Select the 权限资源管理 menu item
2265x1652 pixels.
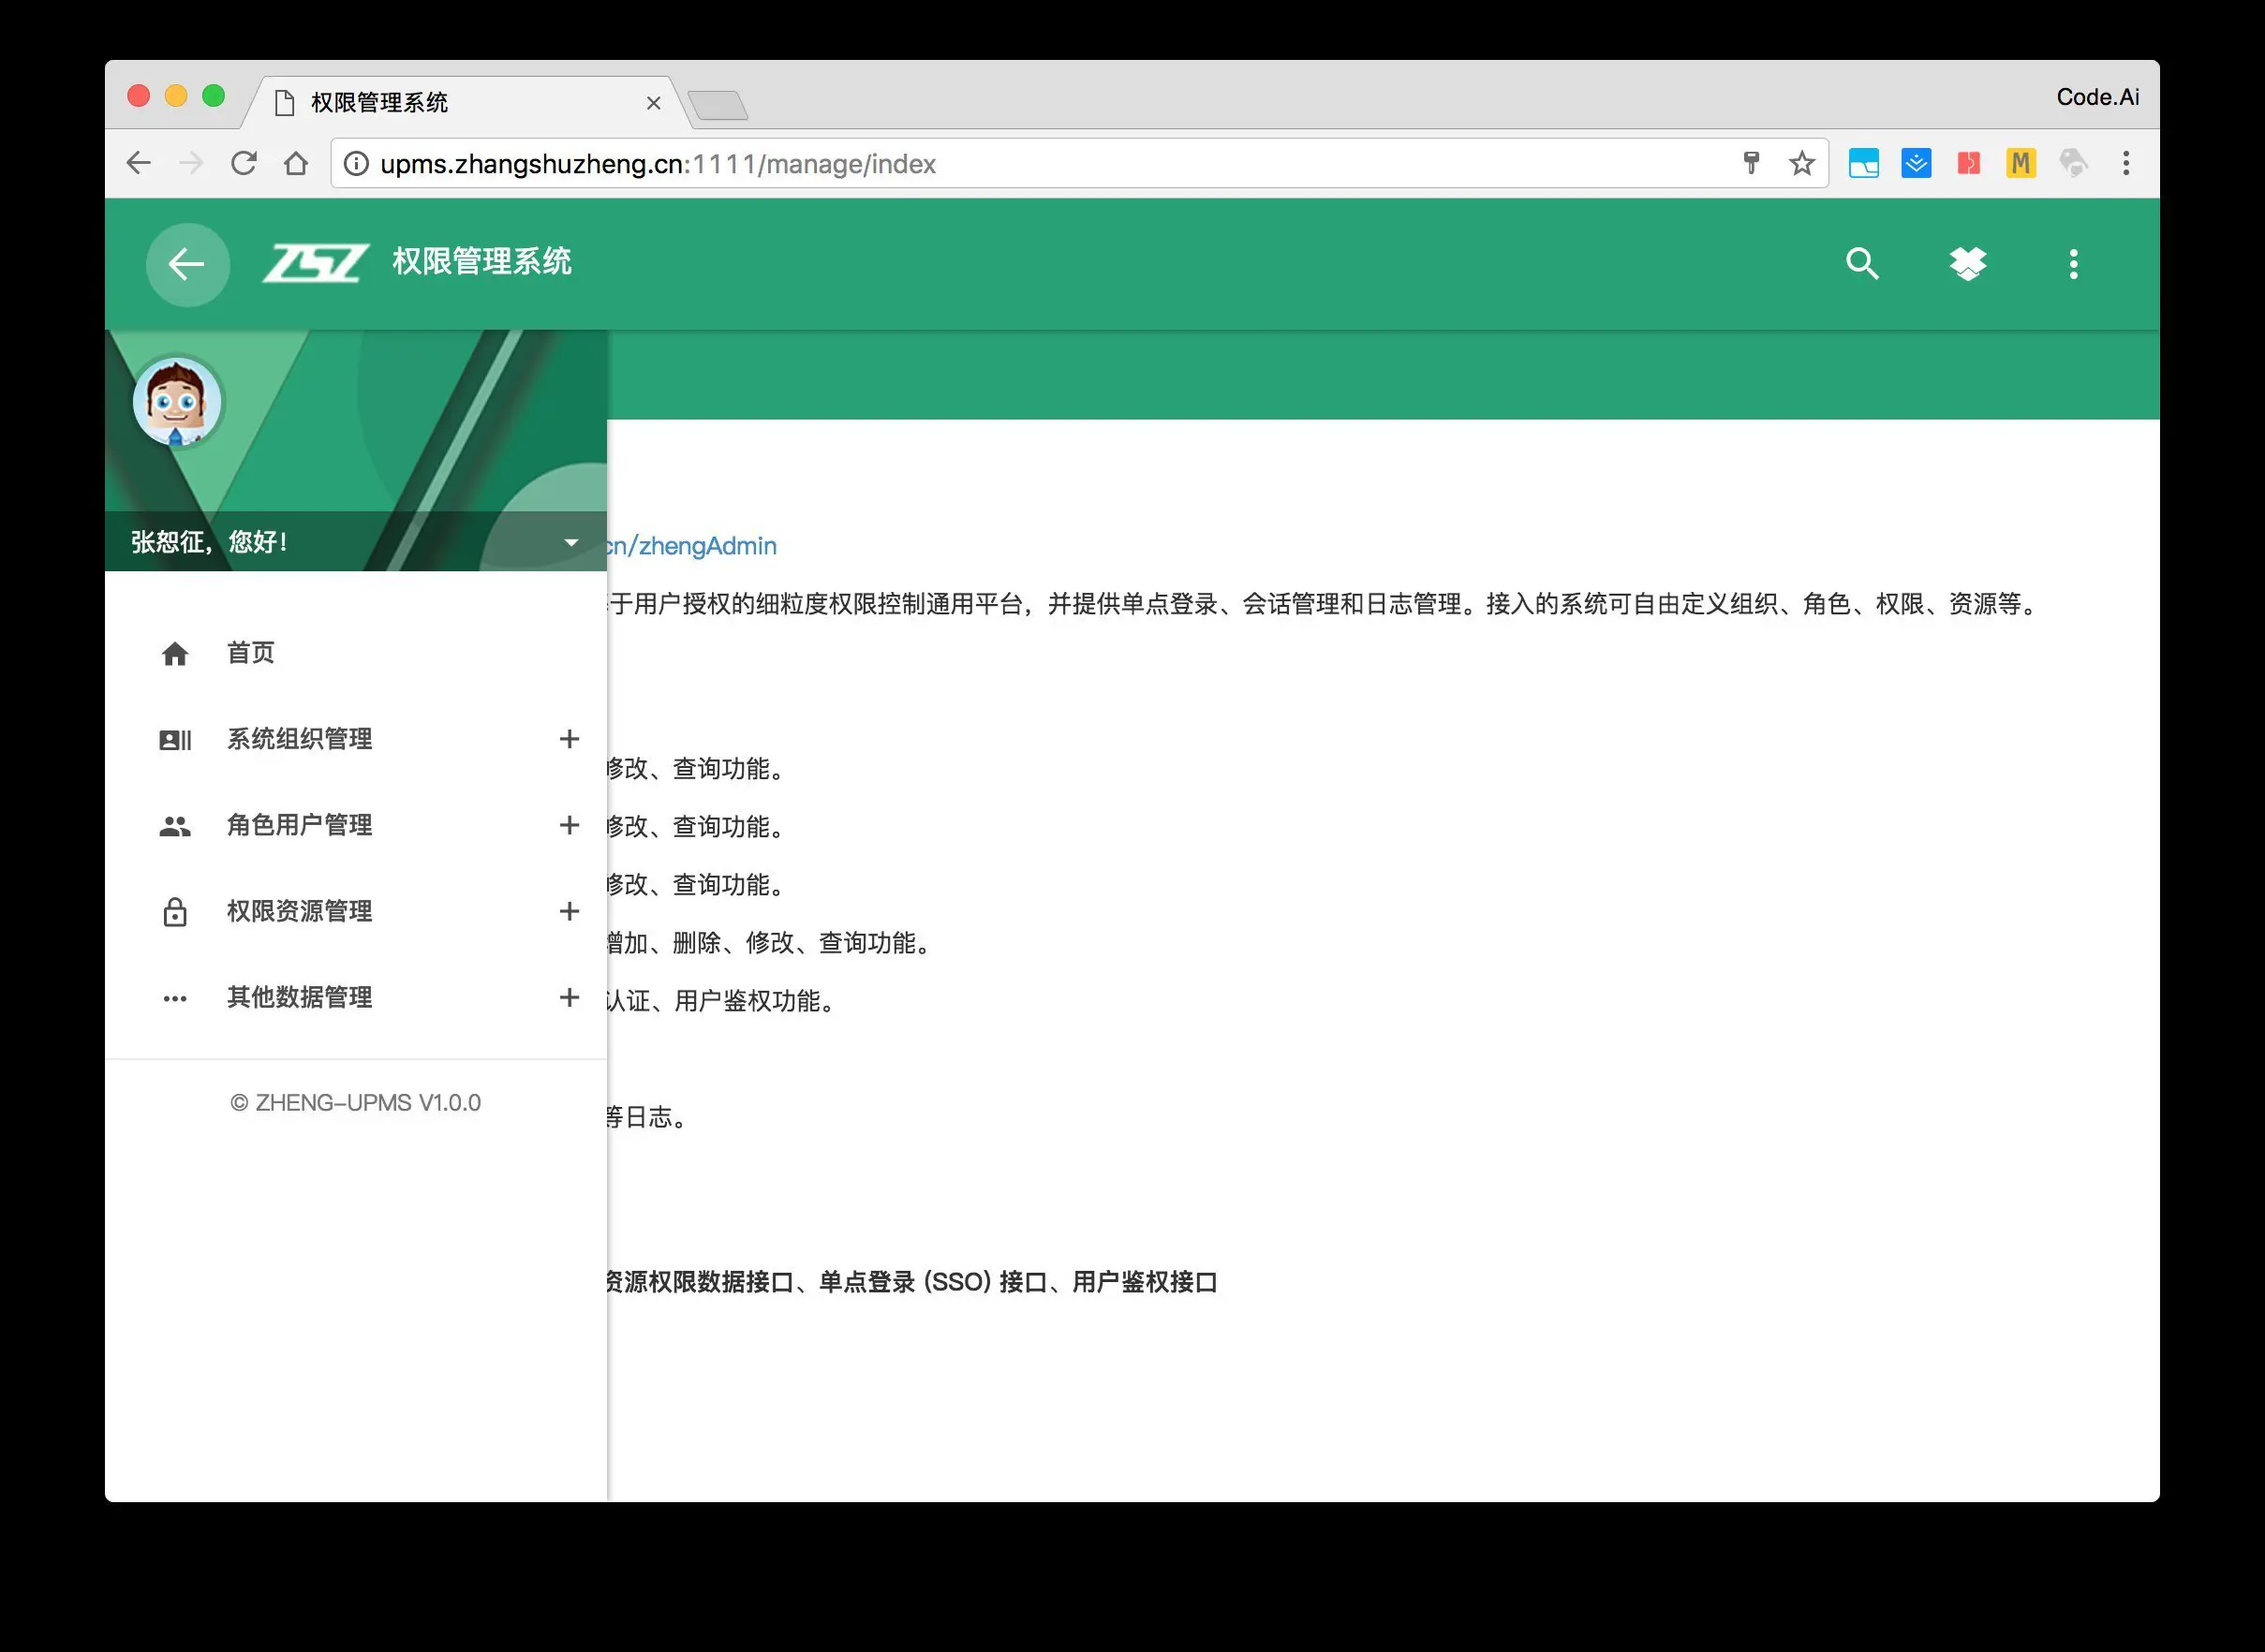[299, 911]
